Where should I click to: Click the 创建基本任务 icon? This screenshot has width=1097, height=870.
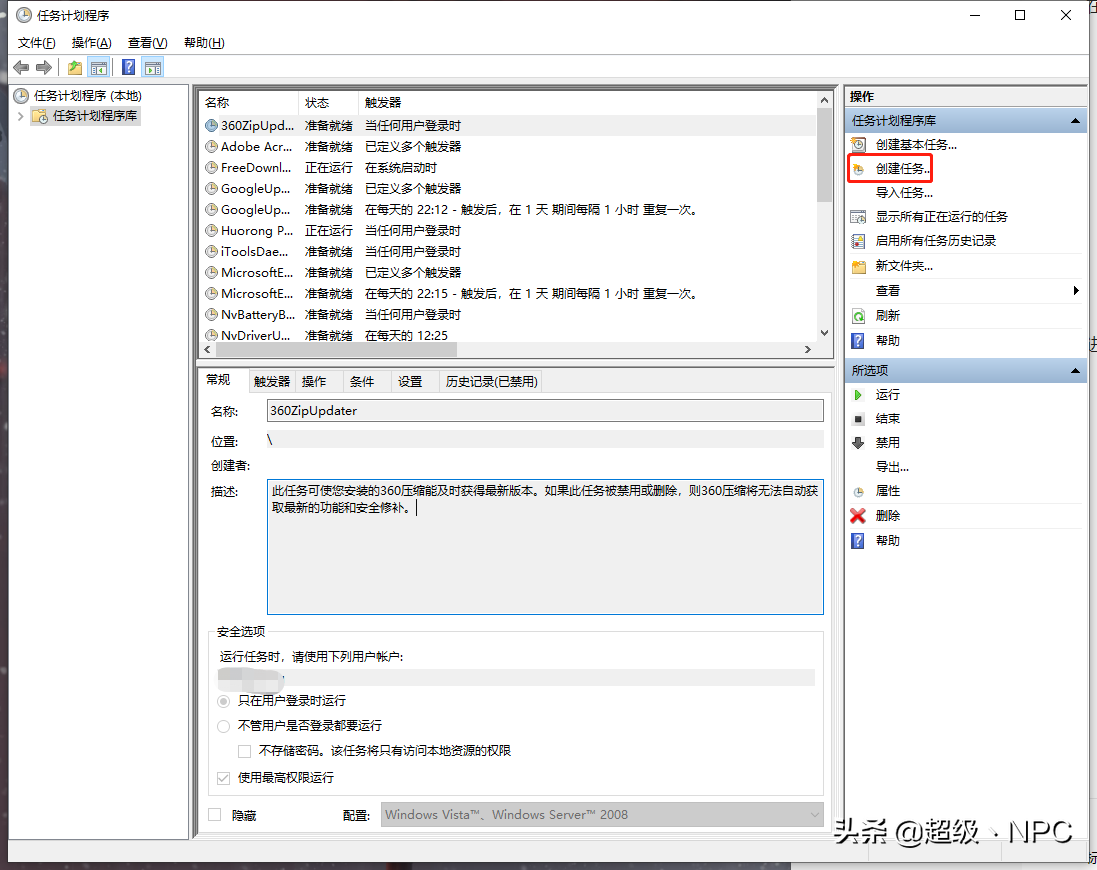point(858,145)
